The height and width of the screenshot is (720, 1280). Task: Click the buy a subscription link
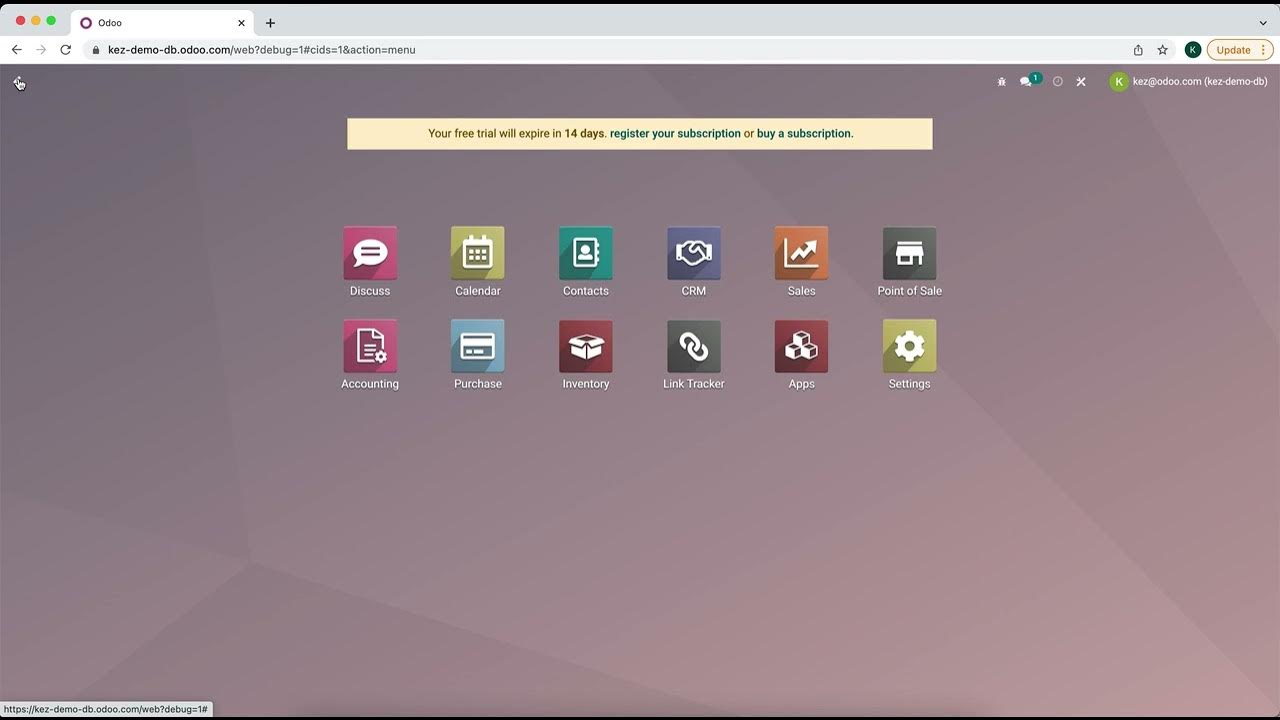pyautogui.click(x=804, y=134)
